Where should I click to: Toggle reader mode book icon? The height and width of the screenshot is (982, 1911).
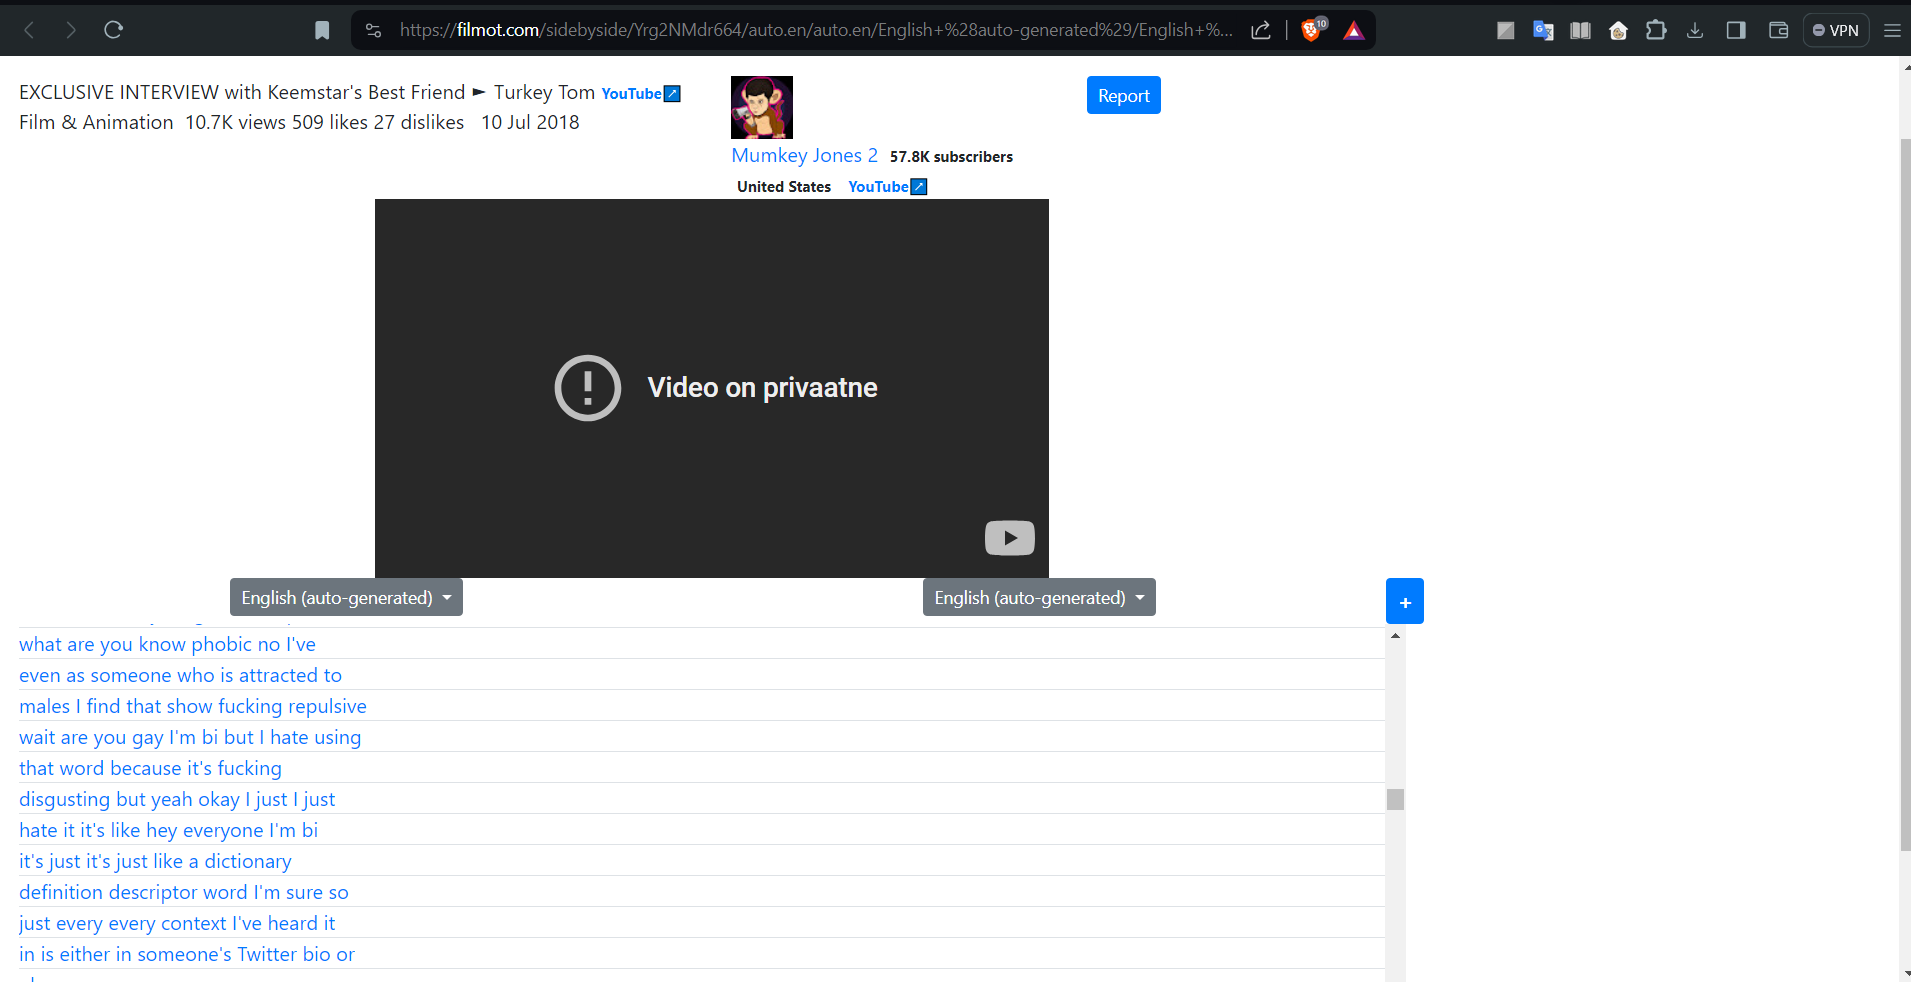click(x=1580, y=30)
